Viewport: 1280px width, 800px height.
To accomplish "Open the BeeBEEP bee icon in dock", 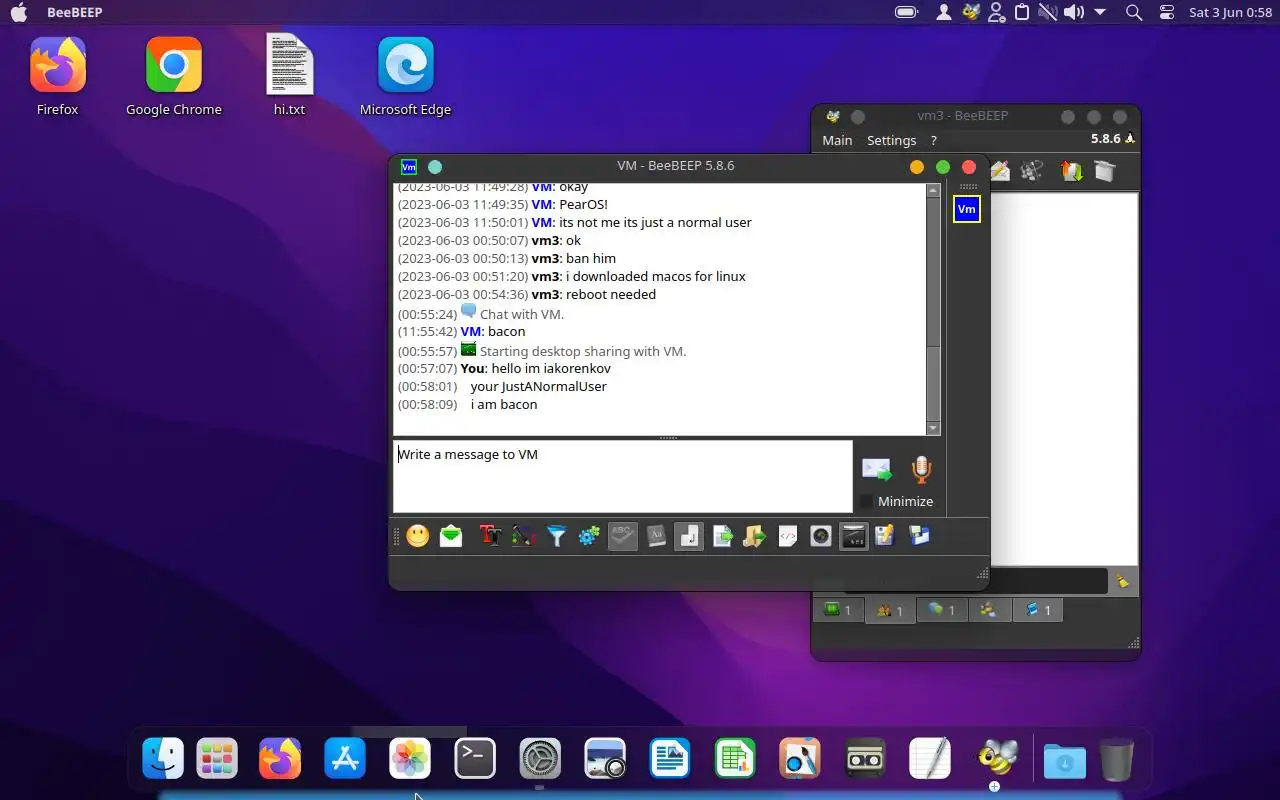I will coord(996,759).
